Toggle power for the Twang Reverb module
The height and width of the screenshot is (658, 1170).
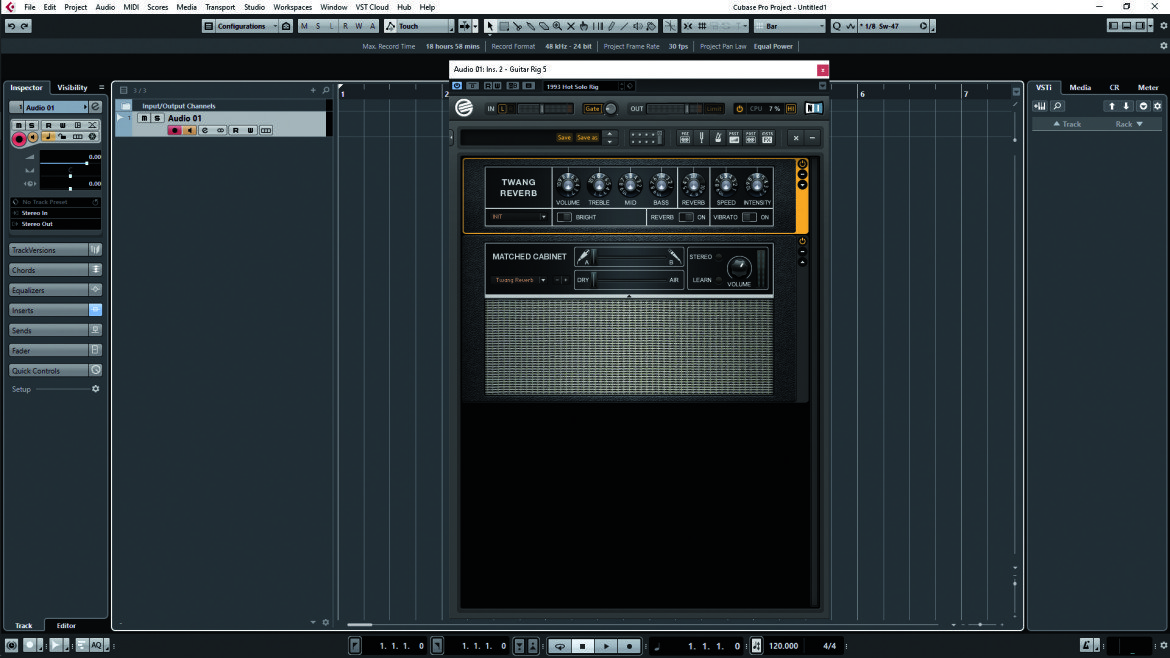point(802,164)
